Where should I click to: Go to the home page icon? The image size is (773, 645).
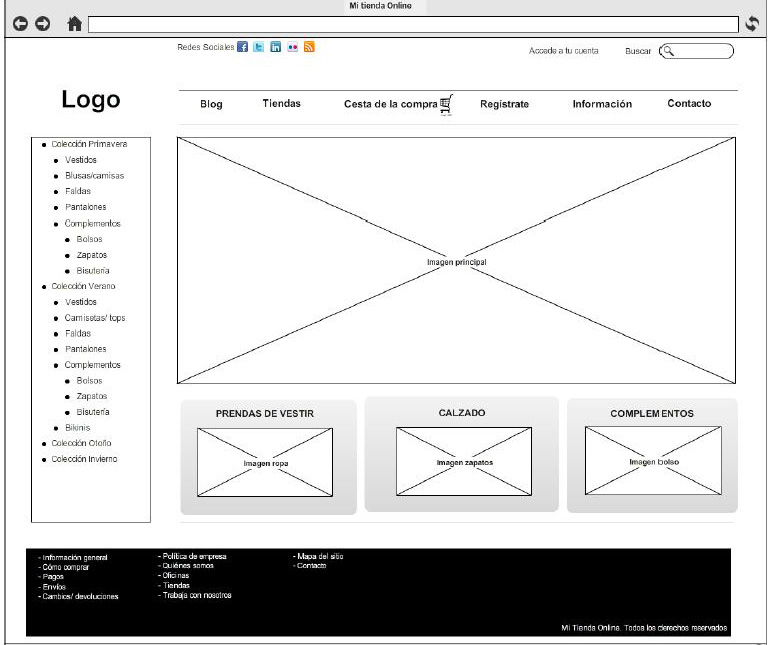74,24
